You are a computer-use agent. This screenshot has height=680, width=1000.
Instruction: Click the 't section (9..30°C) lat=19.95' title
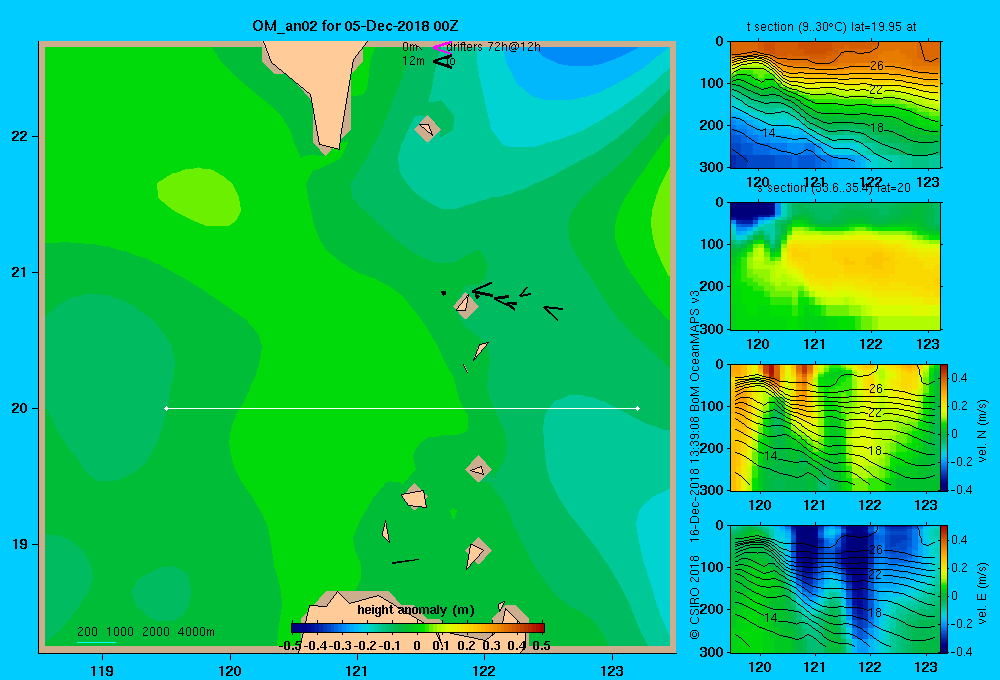tap(832, 27)
